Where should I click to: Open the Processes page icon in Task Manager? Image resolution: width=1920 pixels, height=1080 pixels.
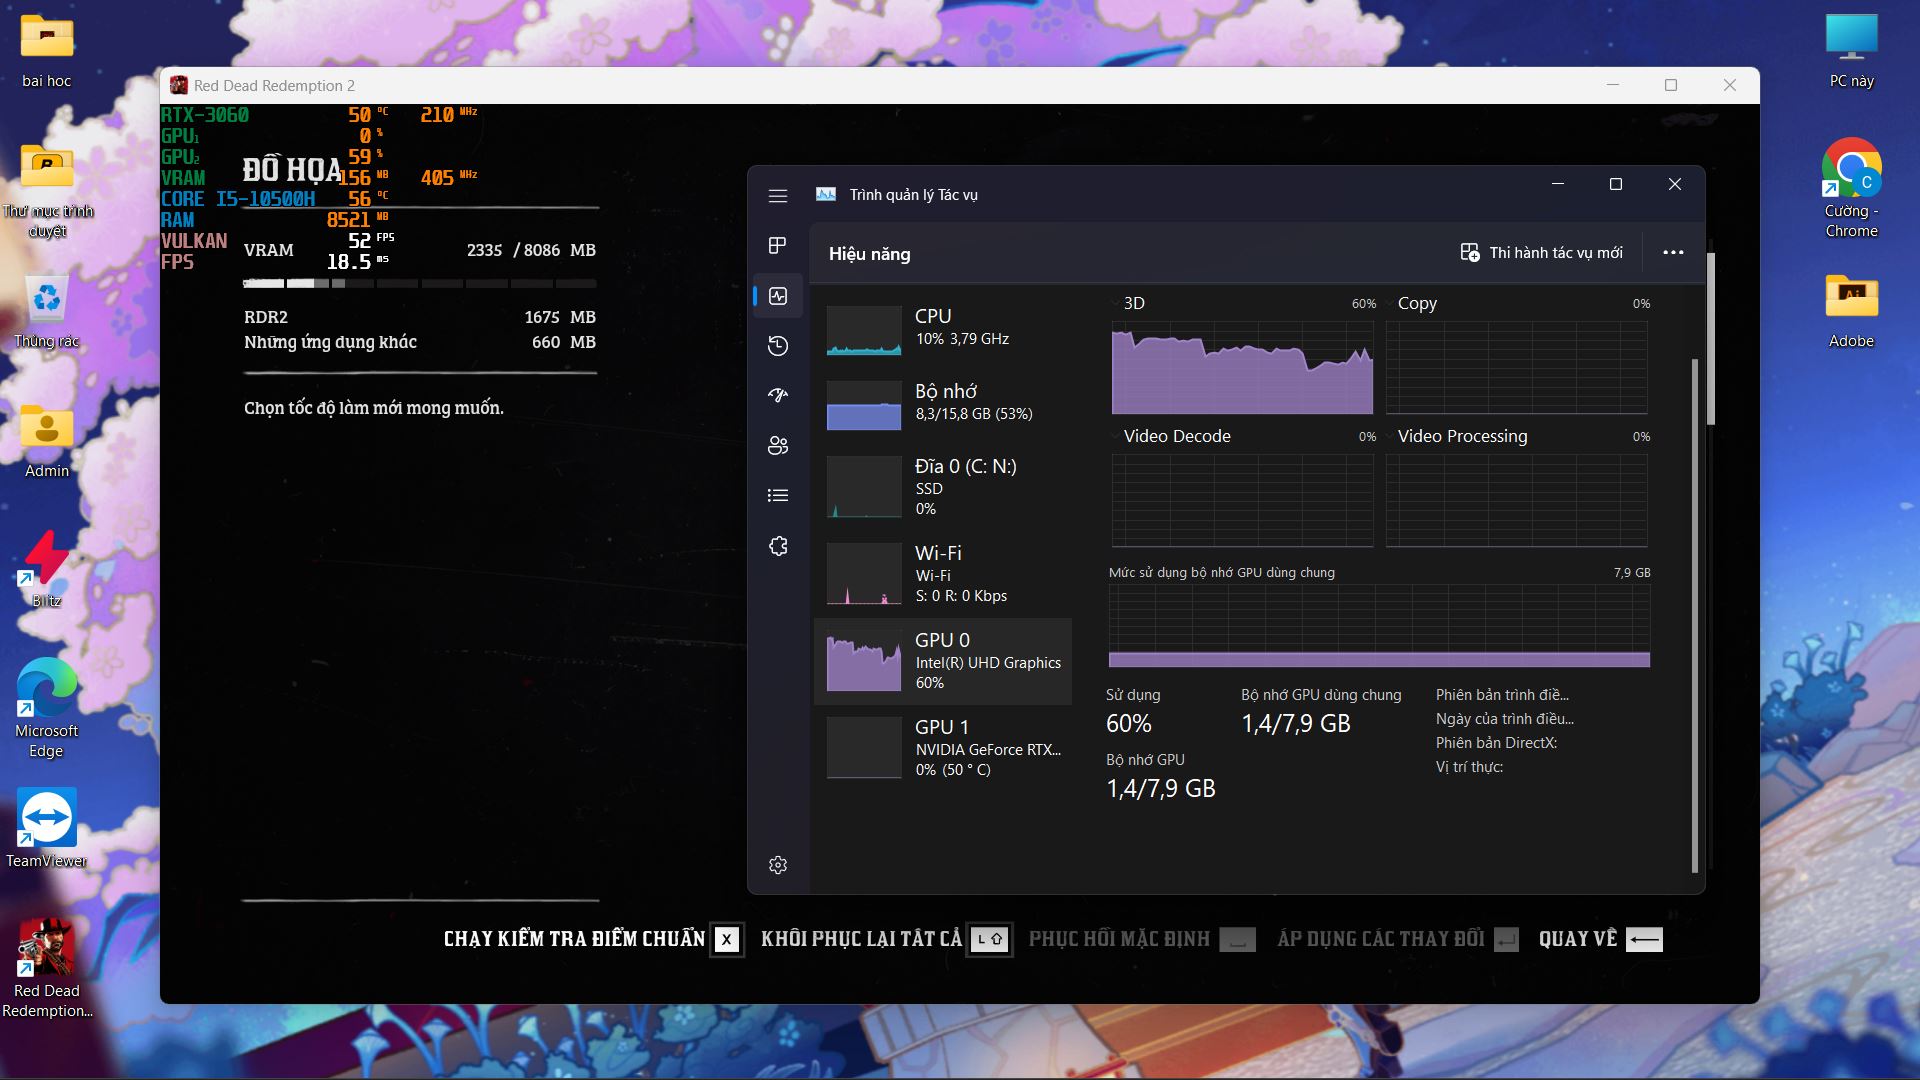pos(778,246)
